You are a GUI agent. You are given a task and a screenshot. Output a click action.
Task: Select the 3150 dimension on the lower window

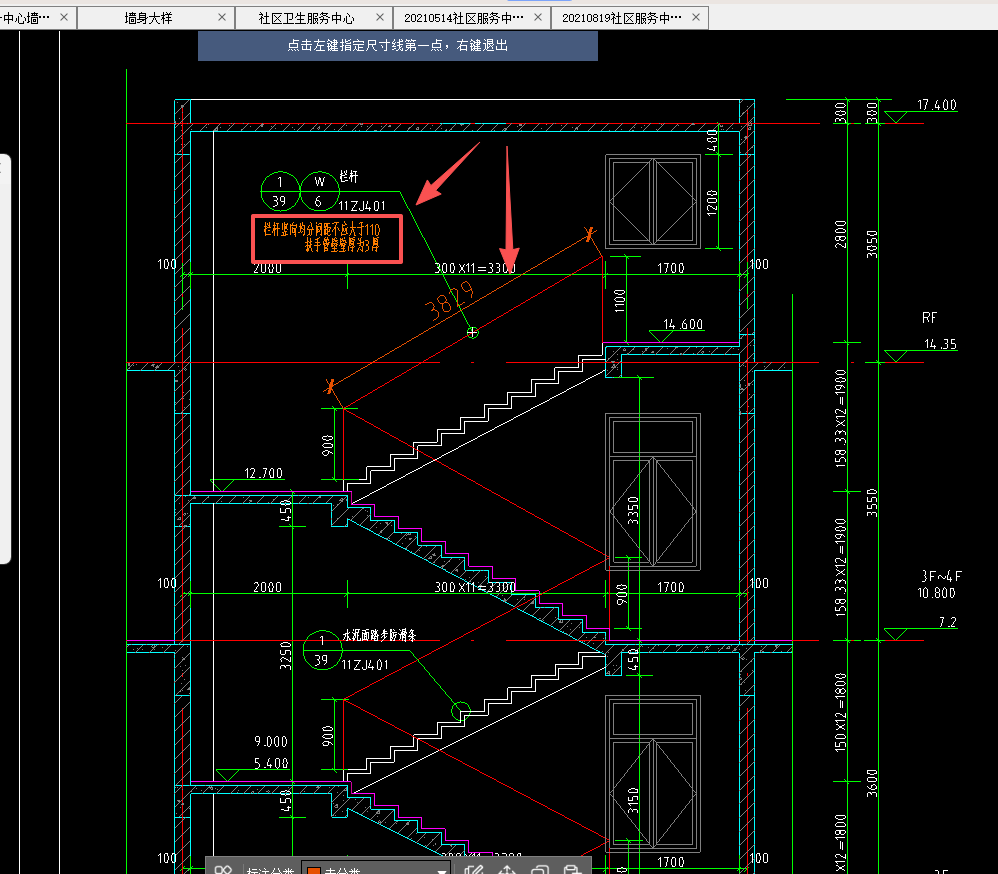(x=633, y=800)
